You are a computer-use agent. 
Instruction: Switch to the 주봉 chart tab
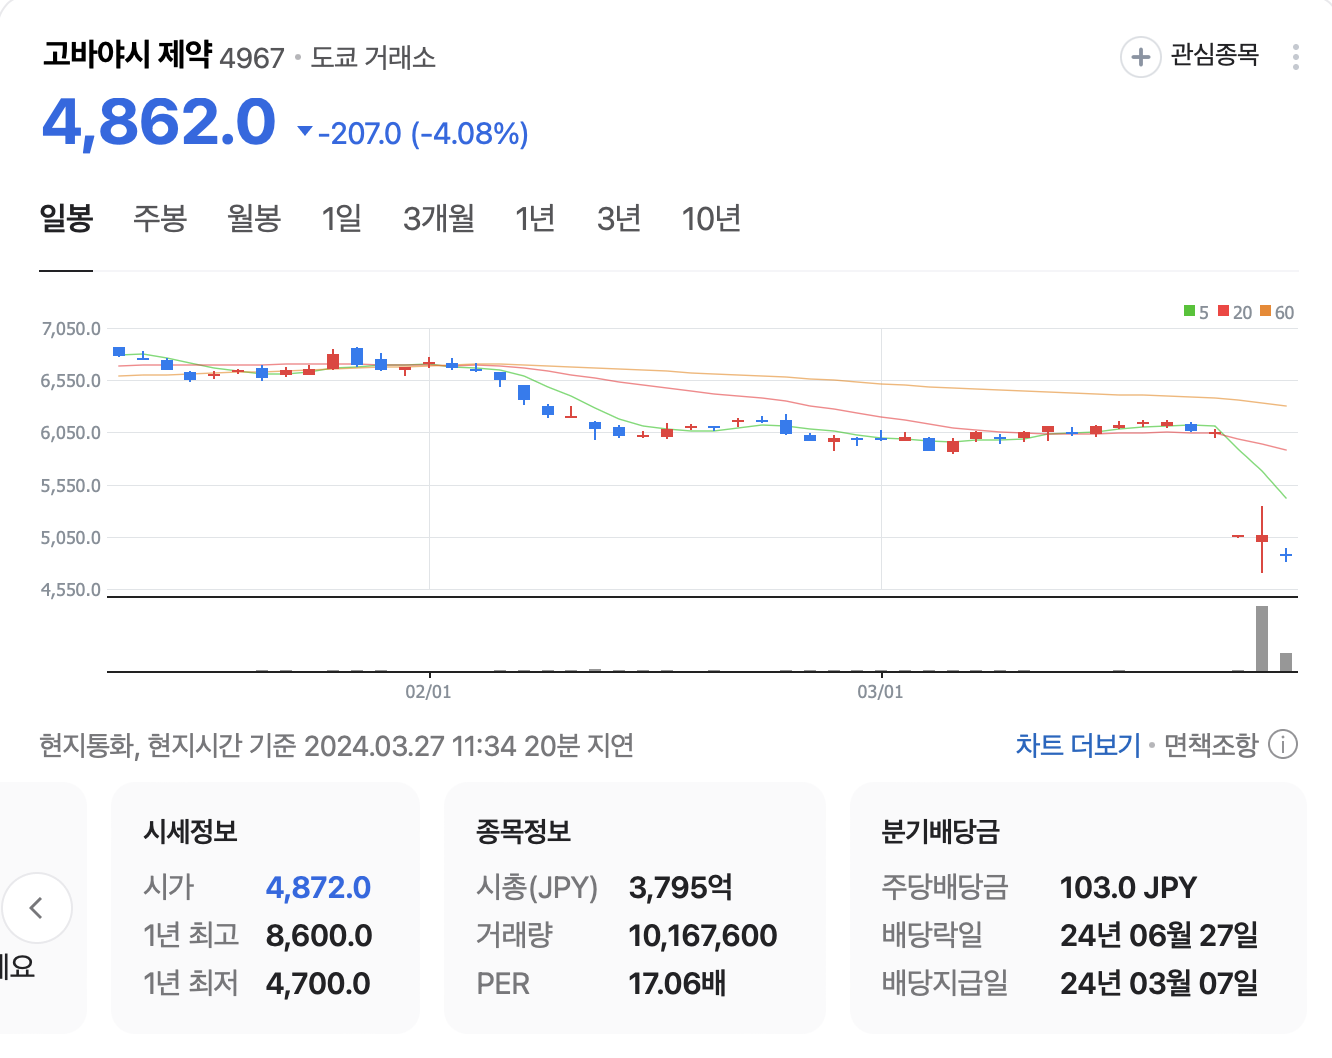tap(160, 218)
